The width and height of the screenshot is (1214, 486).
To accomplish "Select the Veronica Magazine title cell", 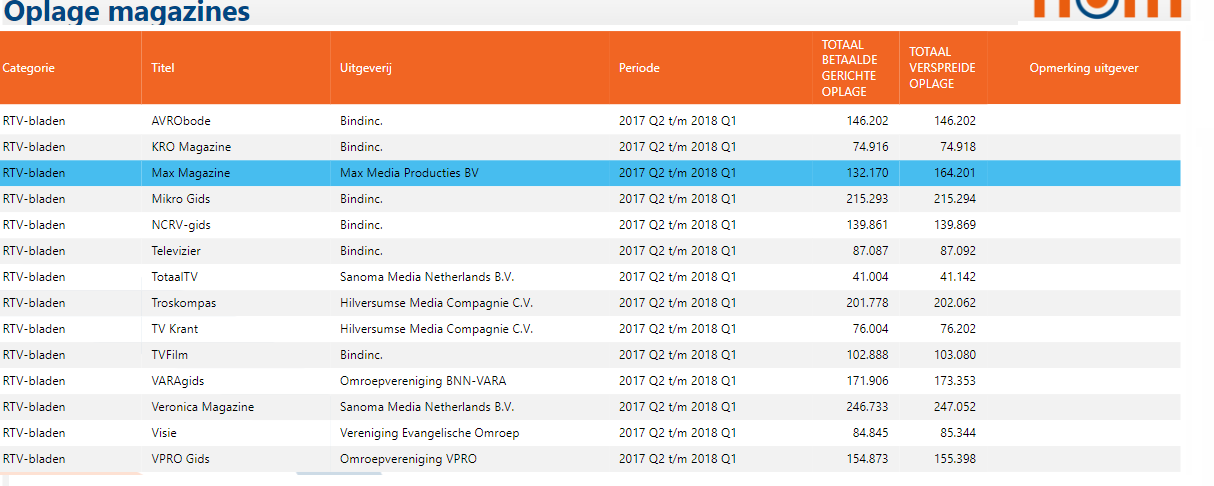I will coord(202,407).
